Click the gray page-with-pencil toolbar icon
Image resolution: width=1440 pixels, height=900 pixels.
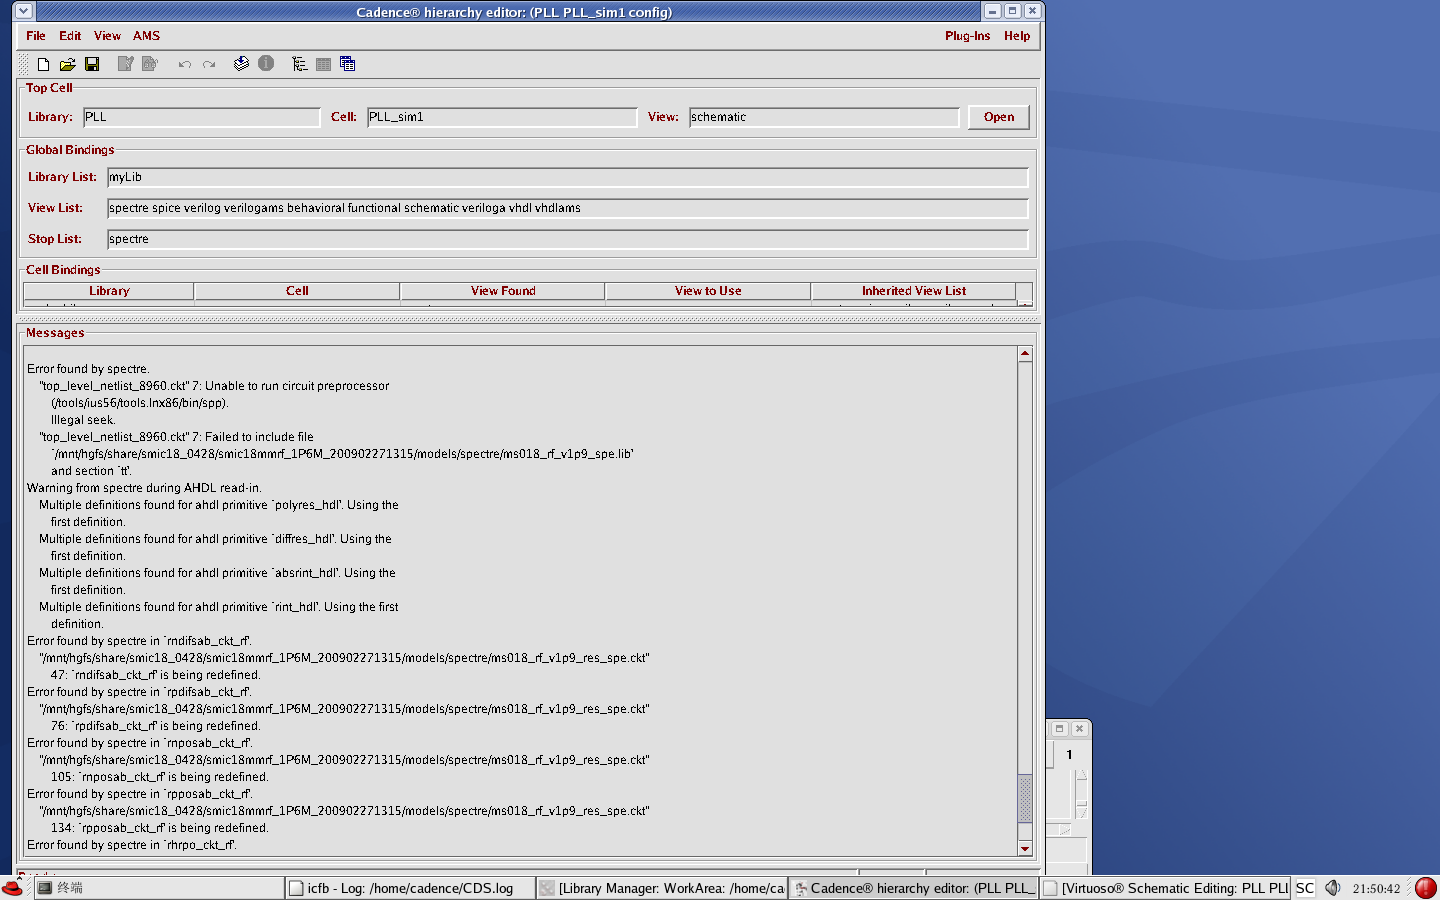(x=125, y=64)
